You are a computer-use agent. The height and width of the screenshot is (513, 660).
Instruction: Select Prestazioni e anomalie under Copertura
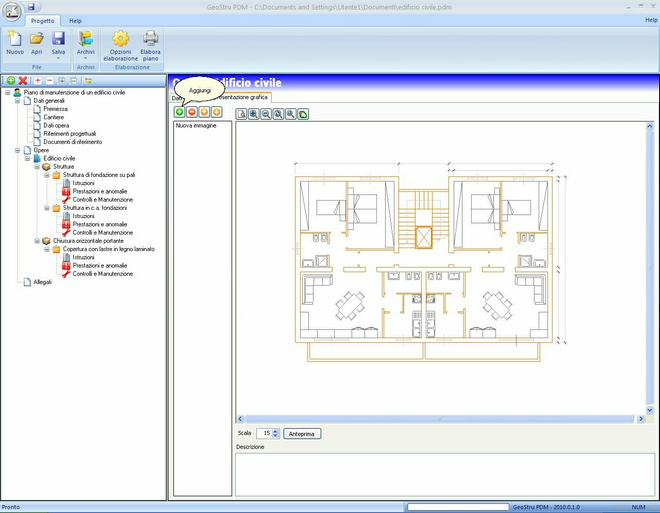click(100, 266)
